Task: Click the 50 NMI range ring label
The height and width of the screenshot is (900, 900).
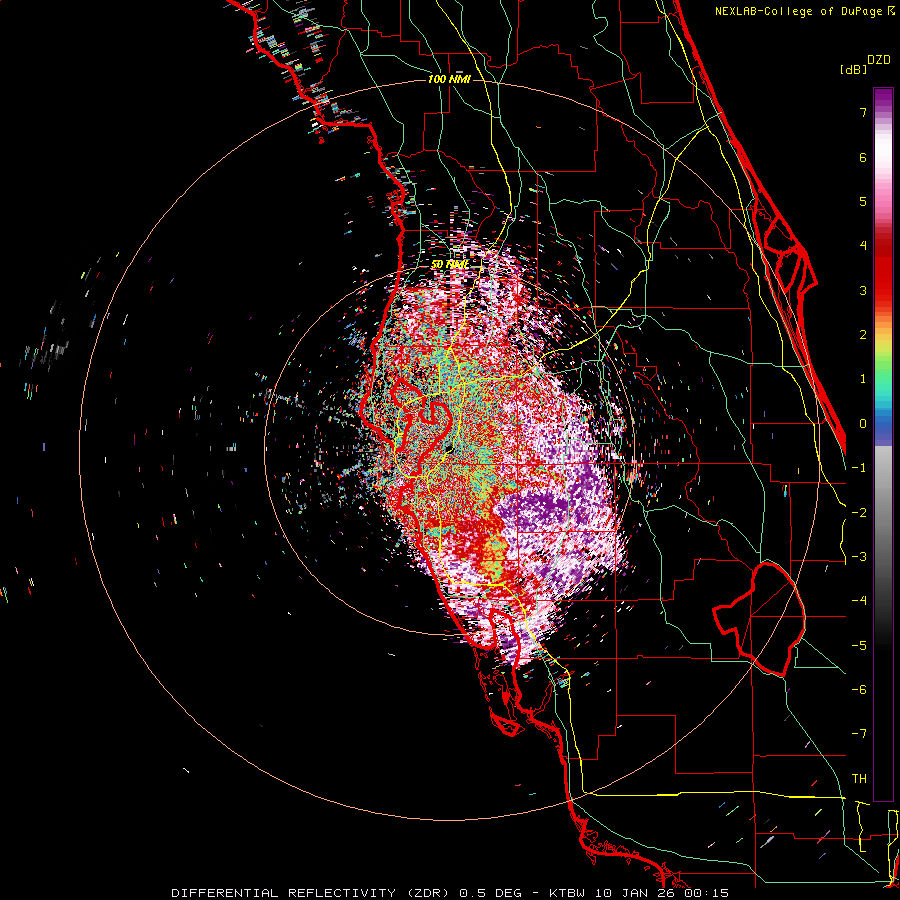Action: (x=449, y=264)
